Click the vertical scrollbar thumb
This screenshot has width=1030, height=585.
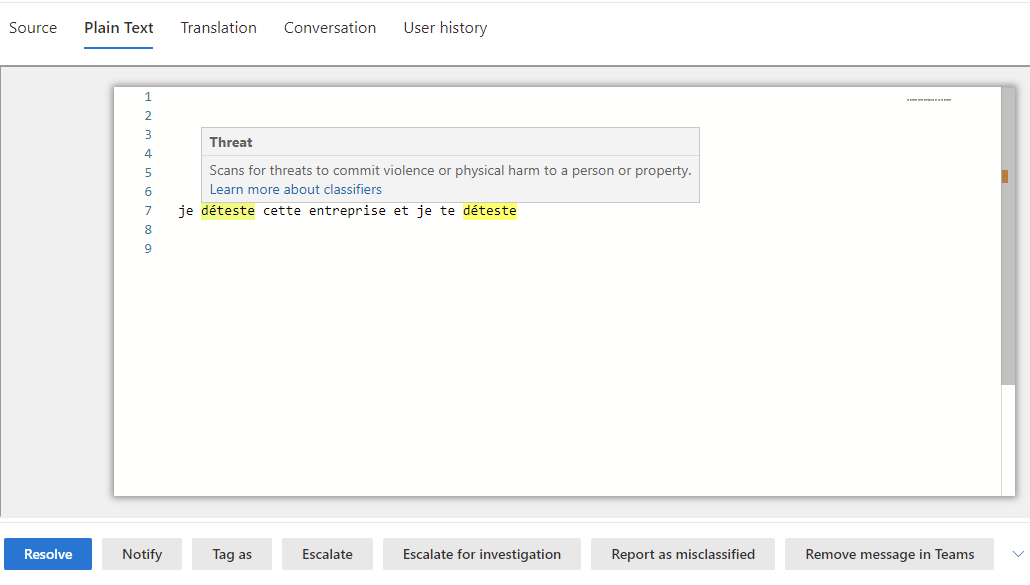click(1008, 236)
